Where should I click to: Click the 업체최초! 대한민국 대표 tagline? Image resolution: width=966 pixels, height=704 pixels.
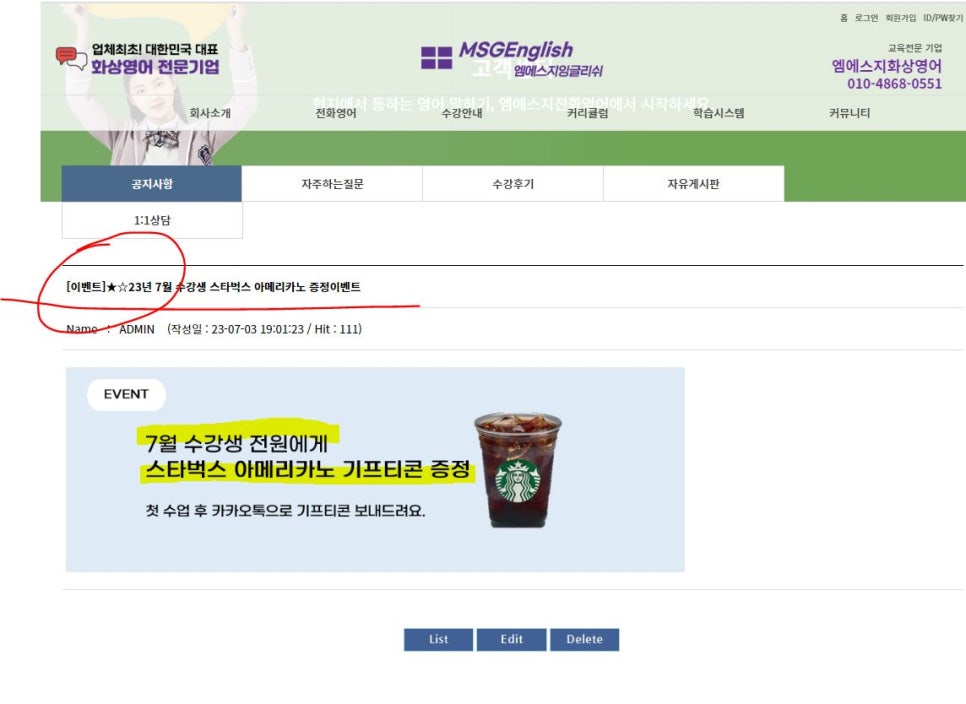[x=155, y=49]
